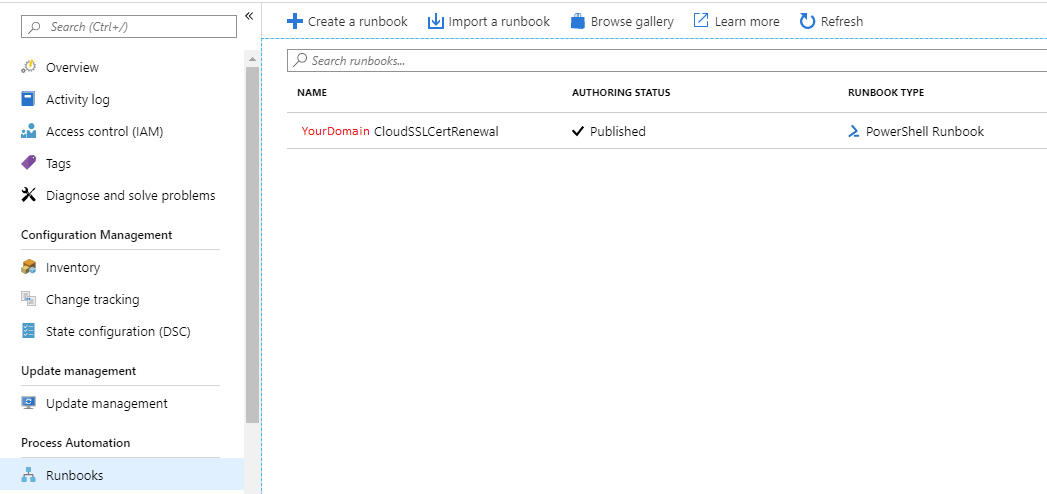Screen dimensions: 1047x494
Task: Focus the Search runbooks field
Action: pos(666,60)
